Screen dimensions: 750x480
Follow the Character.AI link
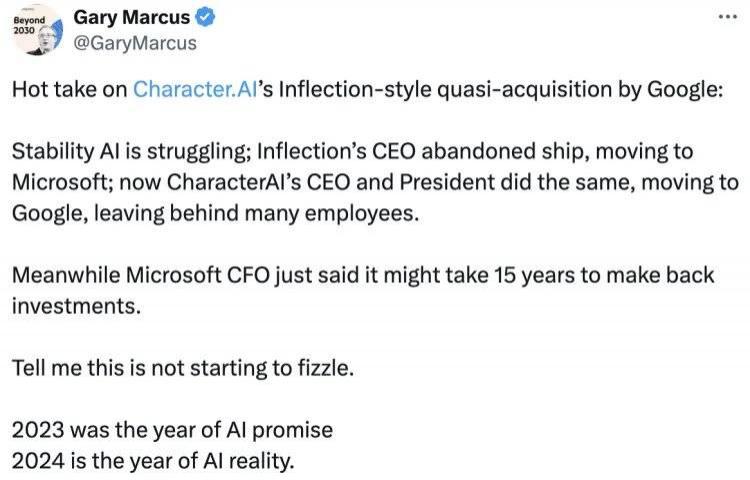(x=195, y=89)
